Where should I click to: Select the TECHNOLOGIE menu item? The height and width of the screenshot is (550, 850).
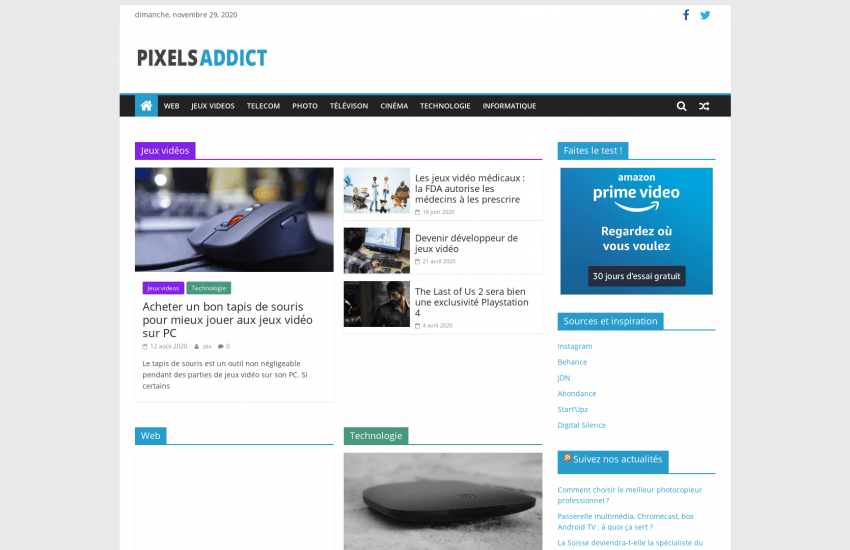(445, 106)
